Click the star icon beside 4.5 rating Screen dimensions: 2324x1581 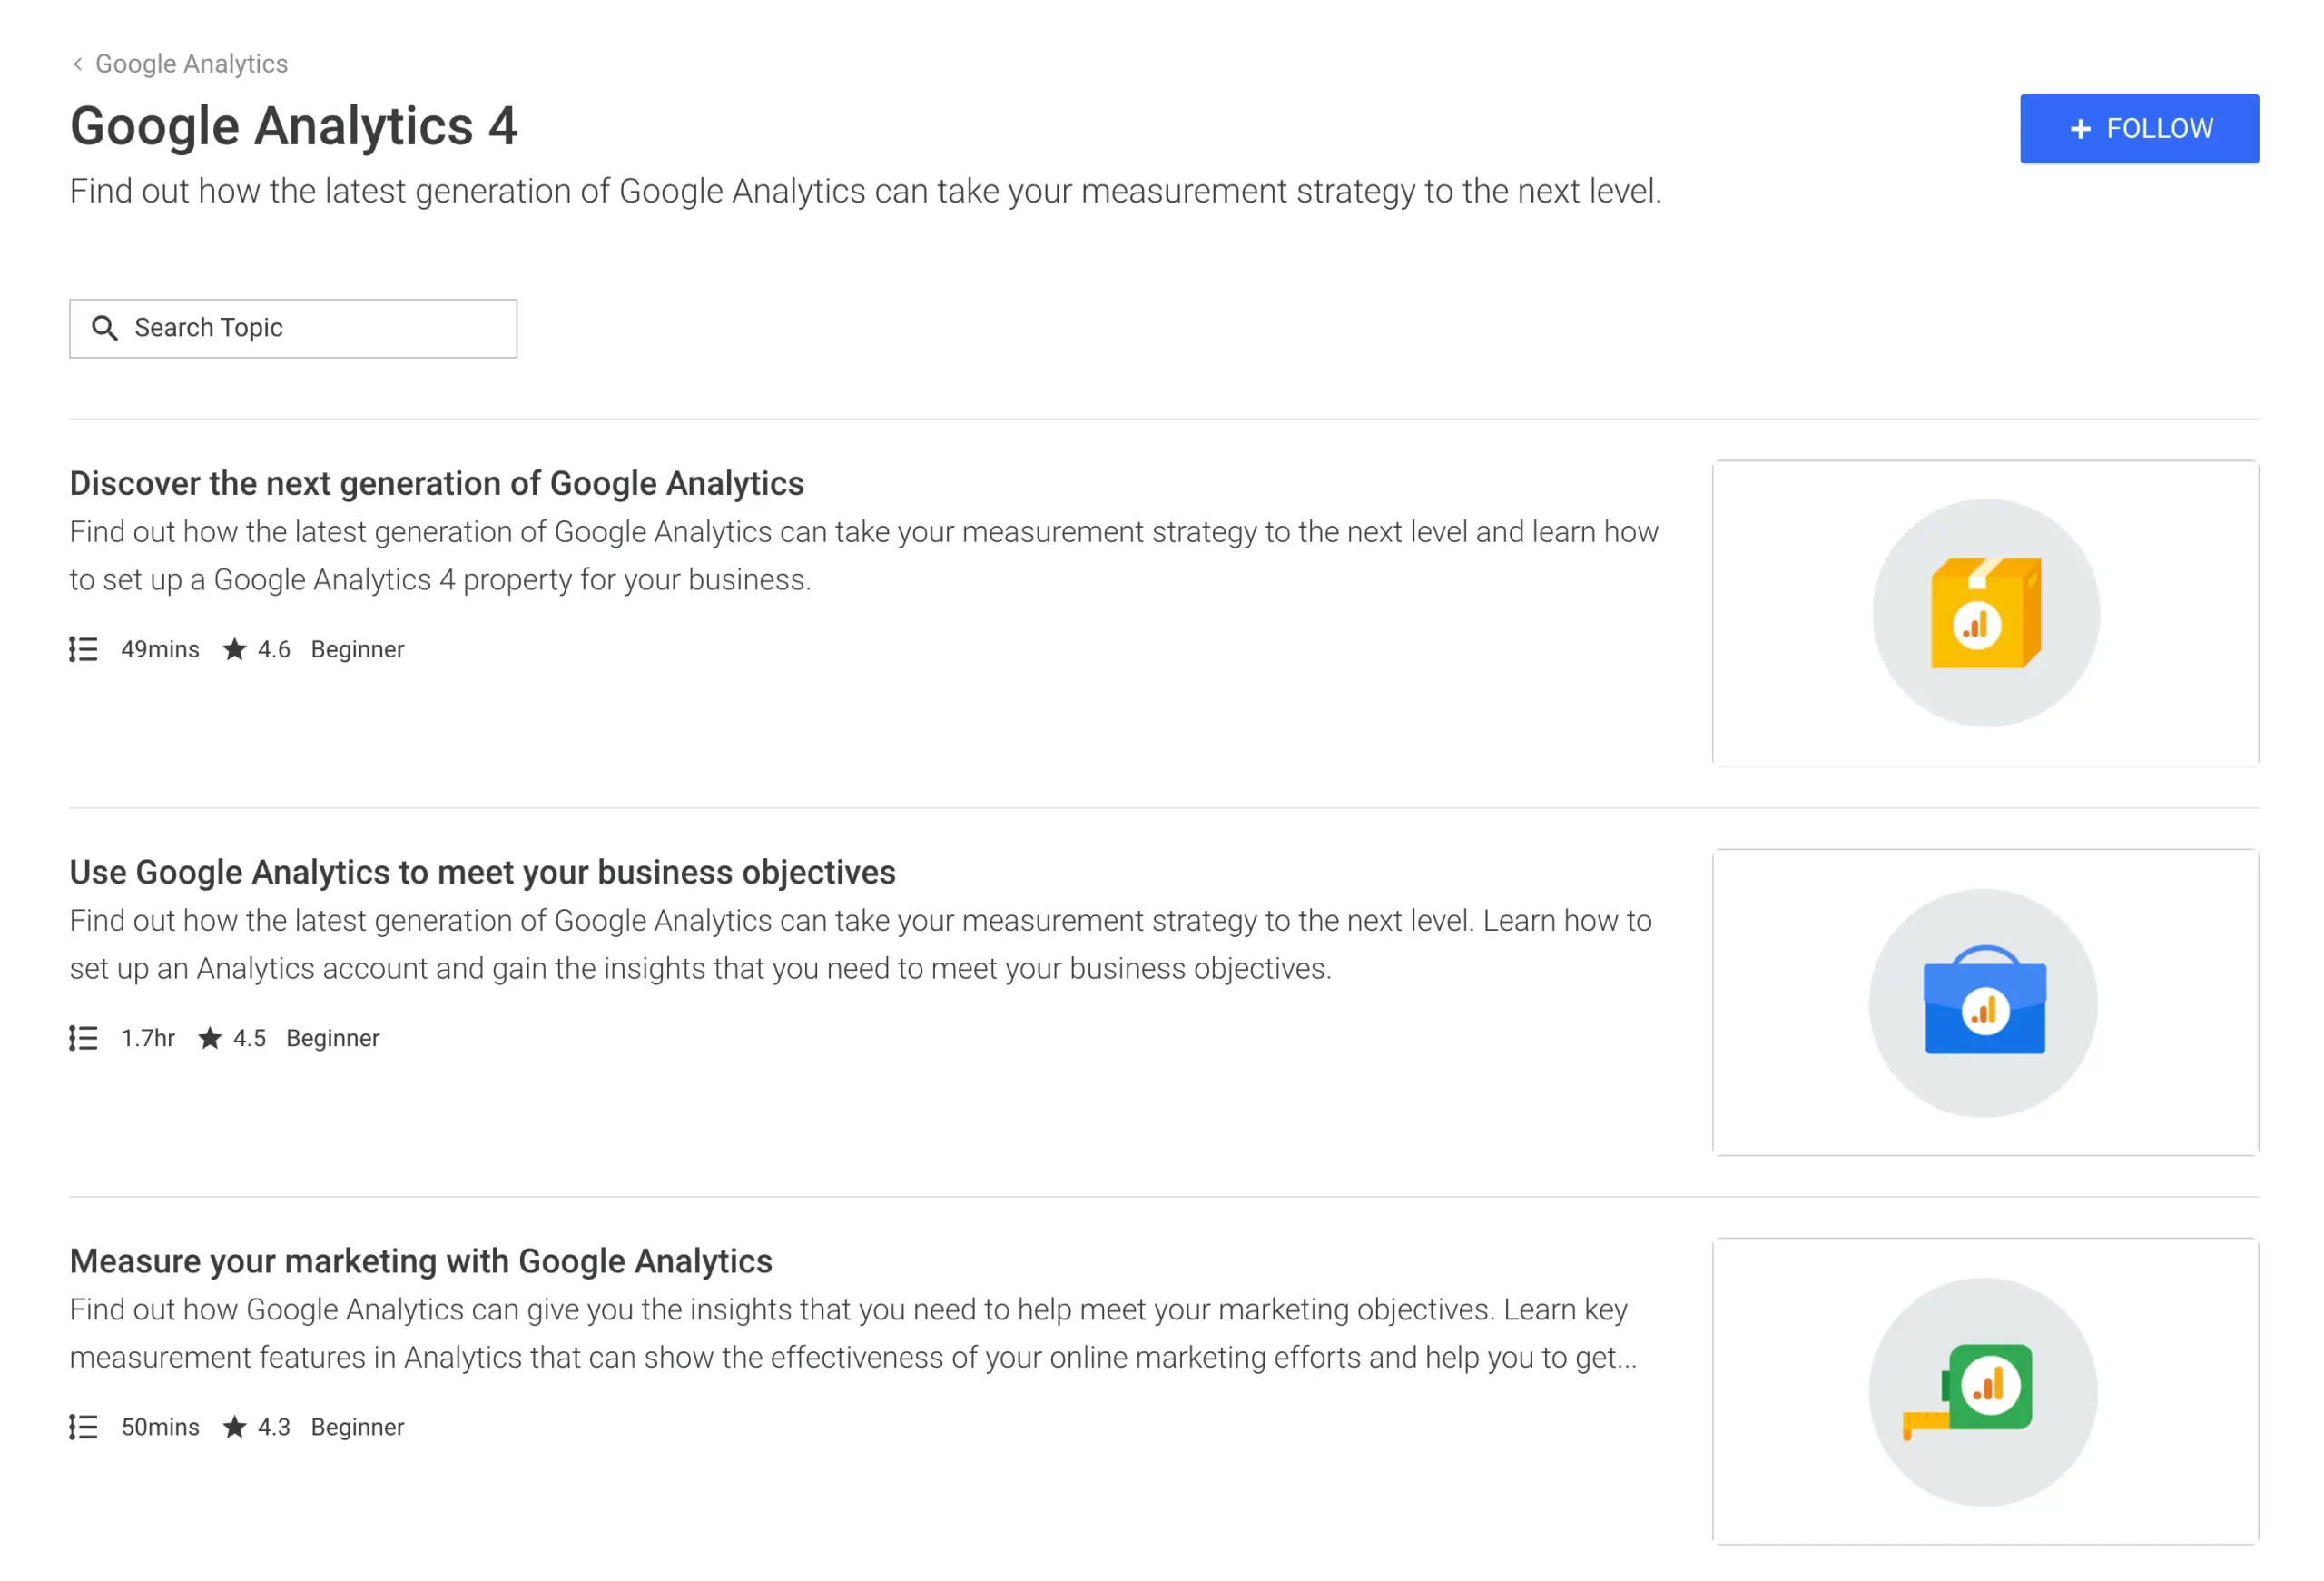210,1039
